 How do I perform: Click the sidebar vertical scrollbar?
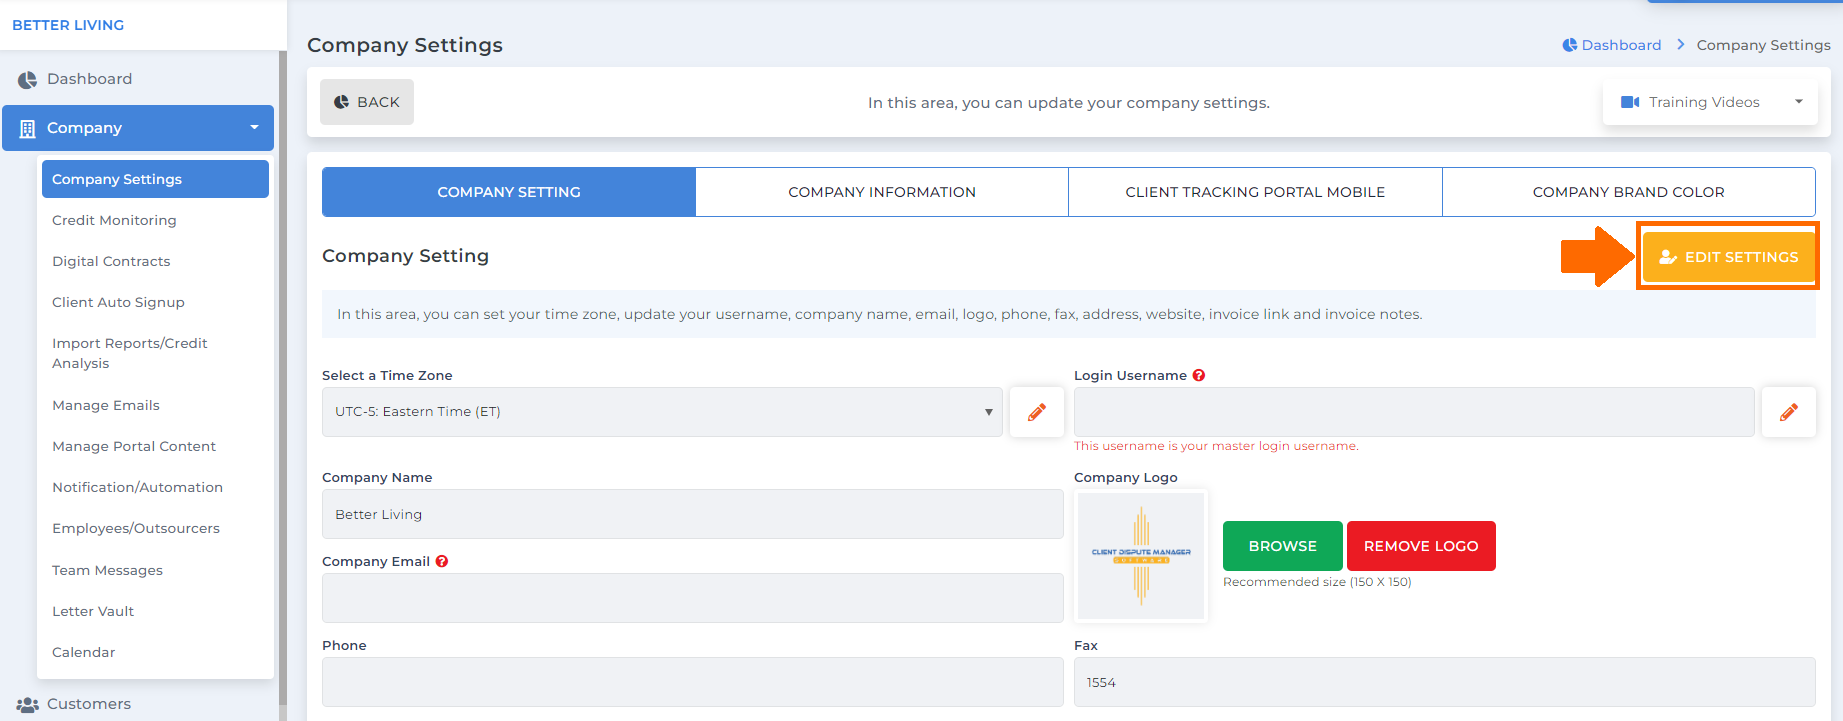point(283,380)
